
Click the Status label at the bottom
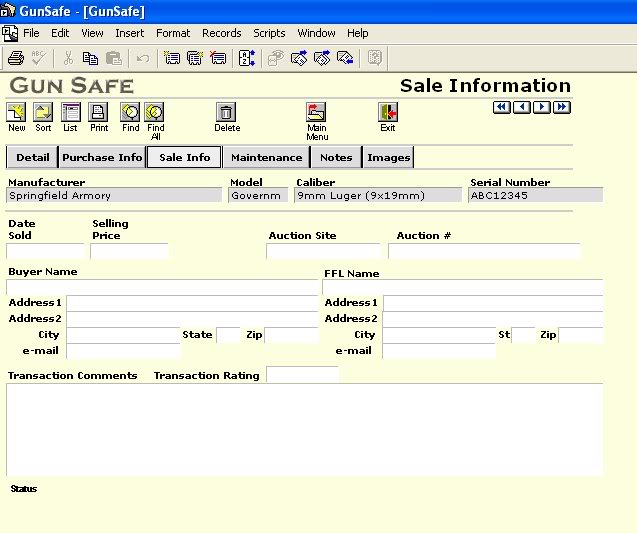click(x=24, y=489)
